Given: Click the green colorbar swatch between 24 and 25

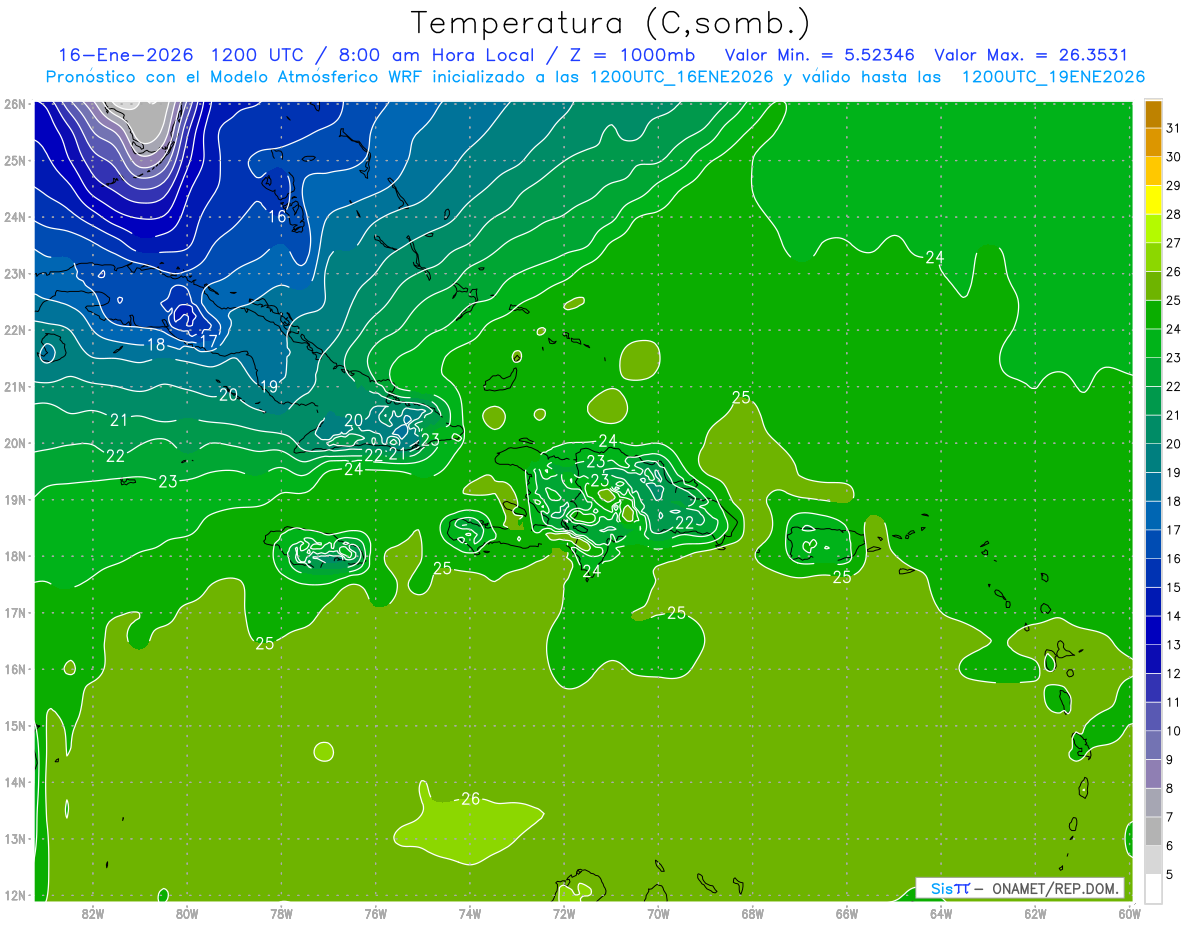Looking at the screenshot, I should click(1153, 315).
